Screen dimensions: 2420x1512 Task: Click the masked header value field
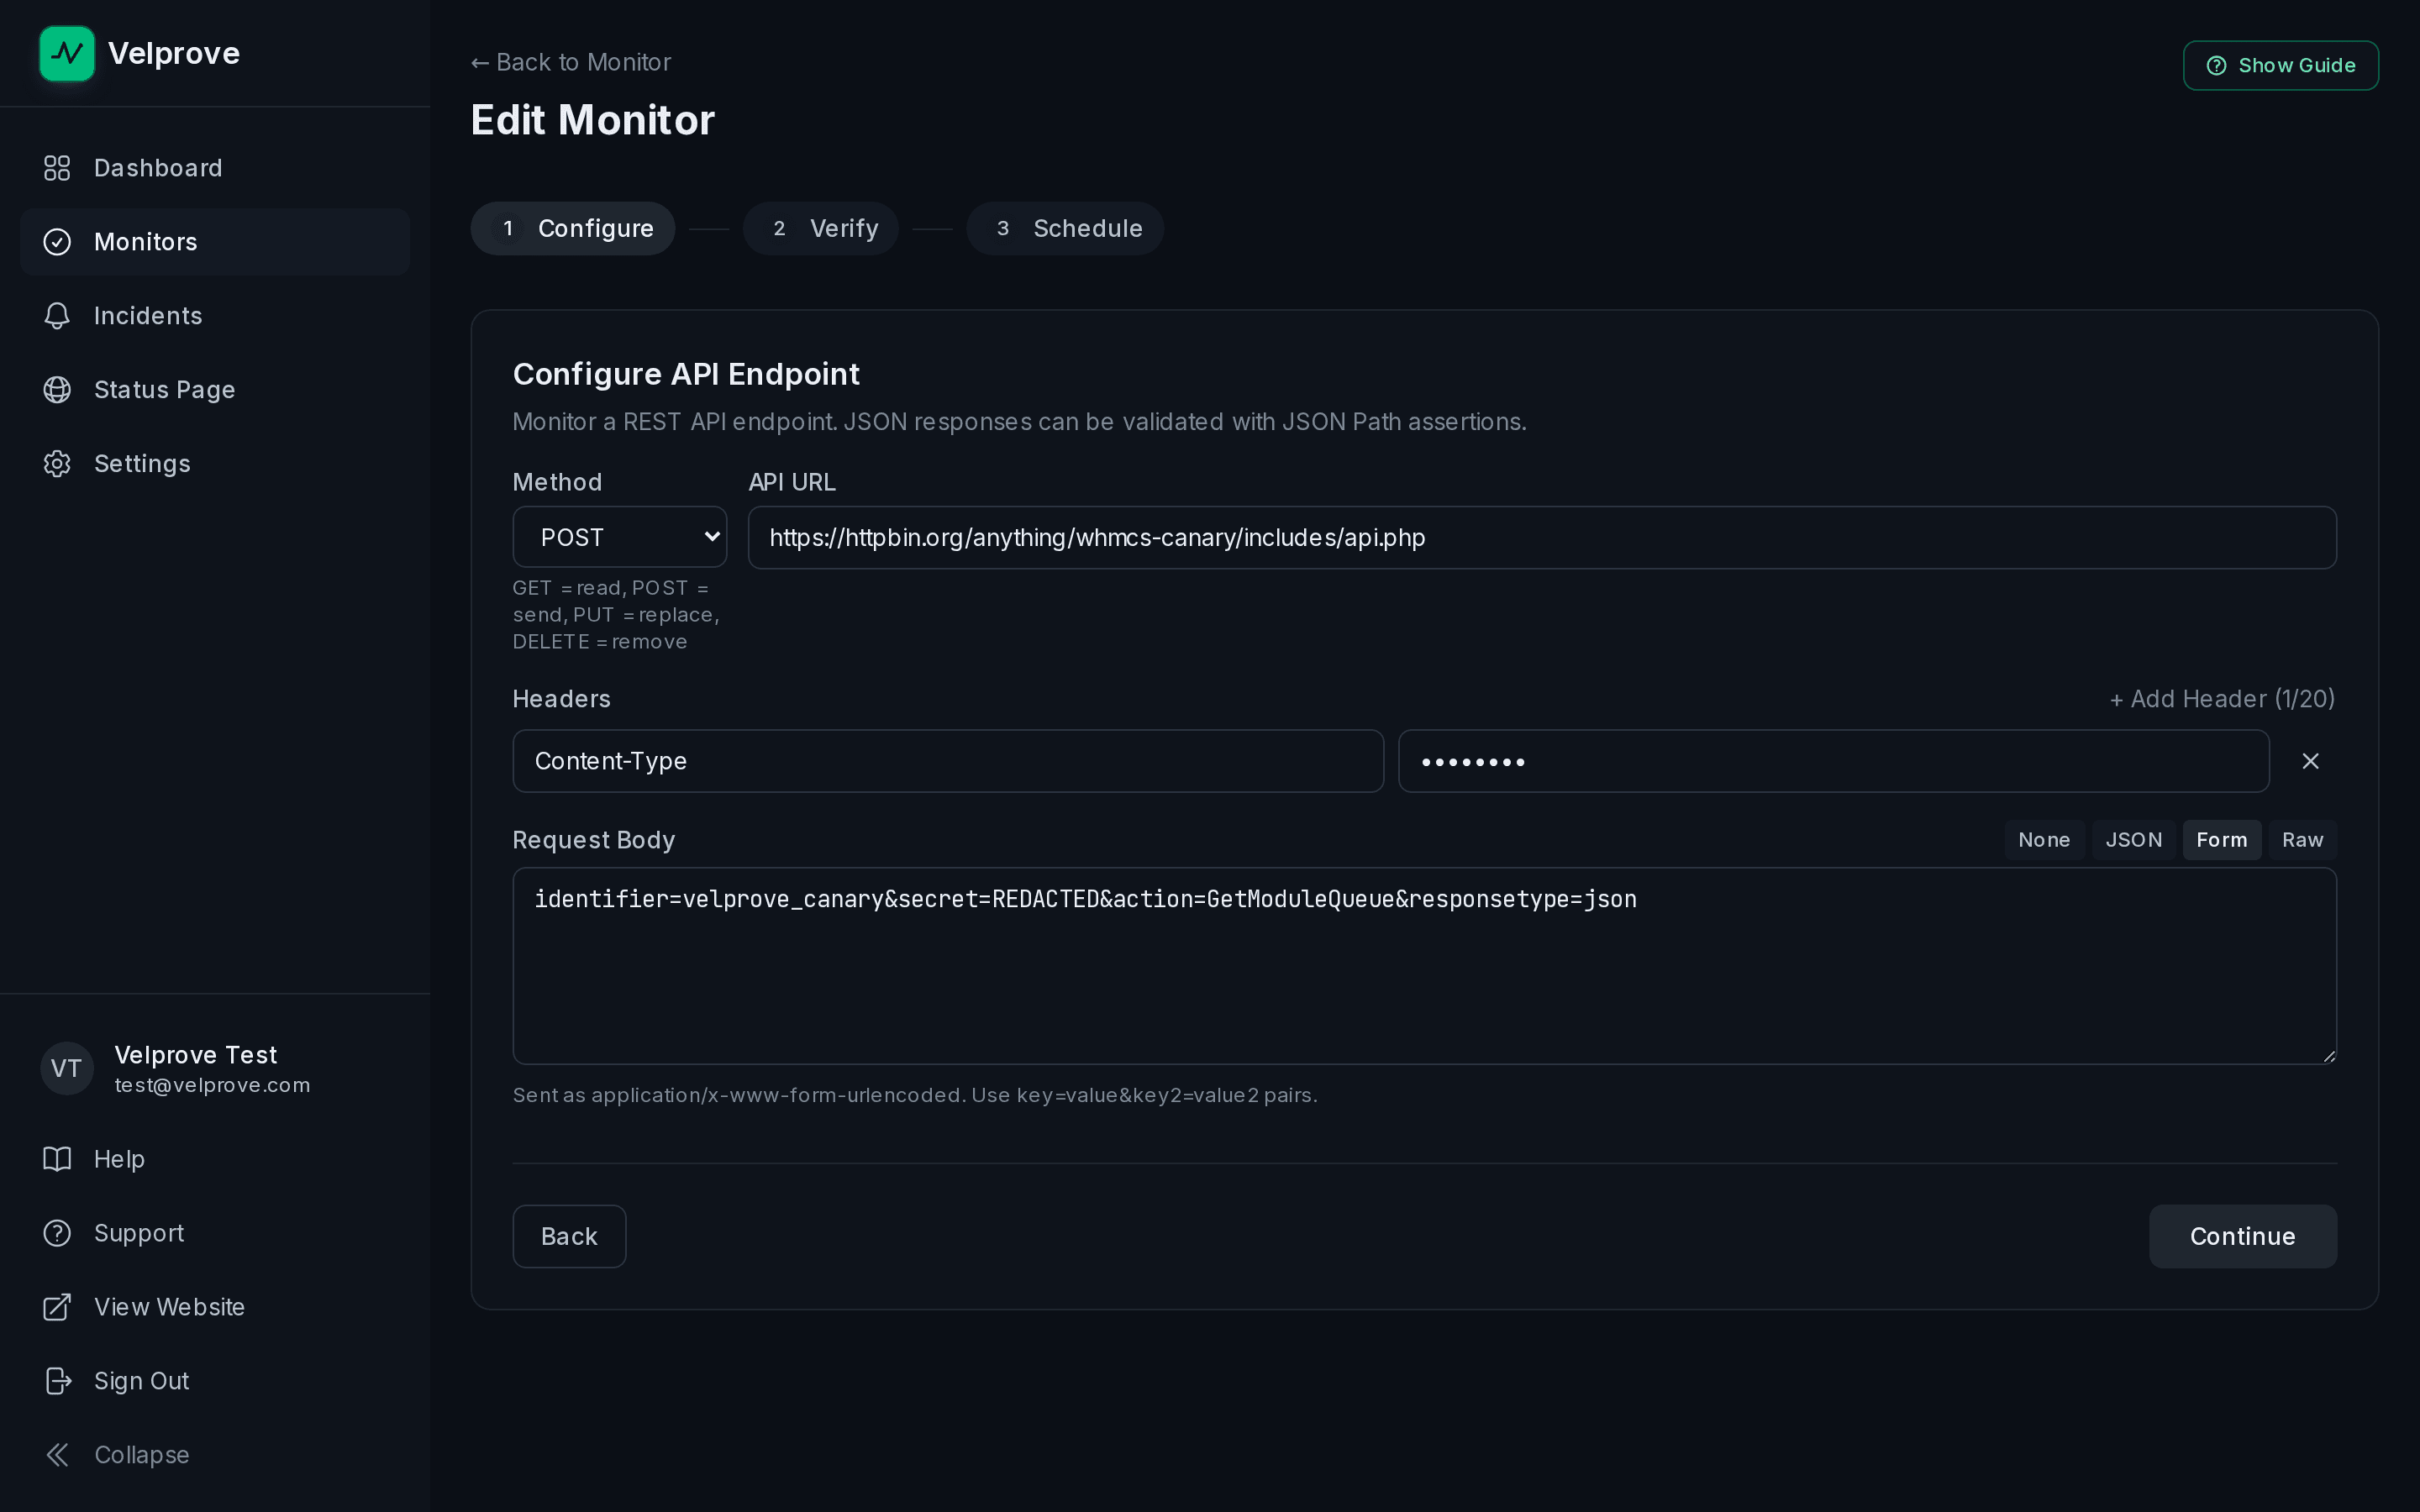tap(1833, 761)
